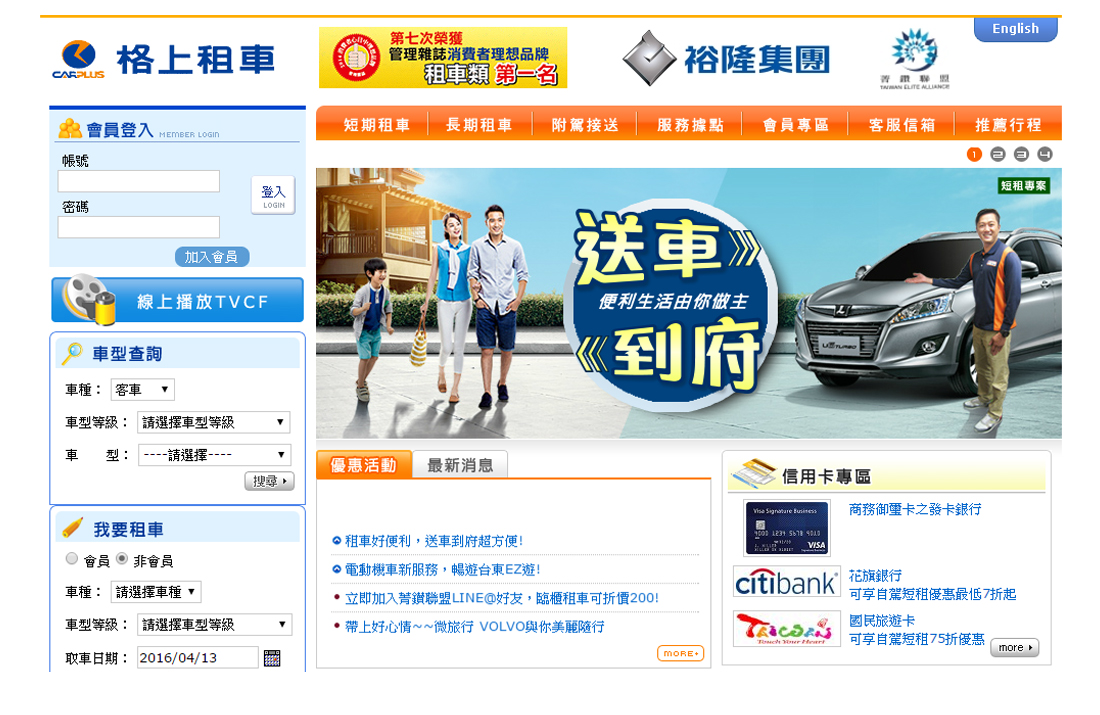Screen dimensions: 1100x715
Task: Open the 請選擇車種 dropdown in 我要租車
Action: 156,592
